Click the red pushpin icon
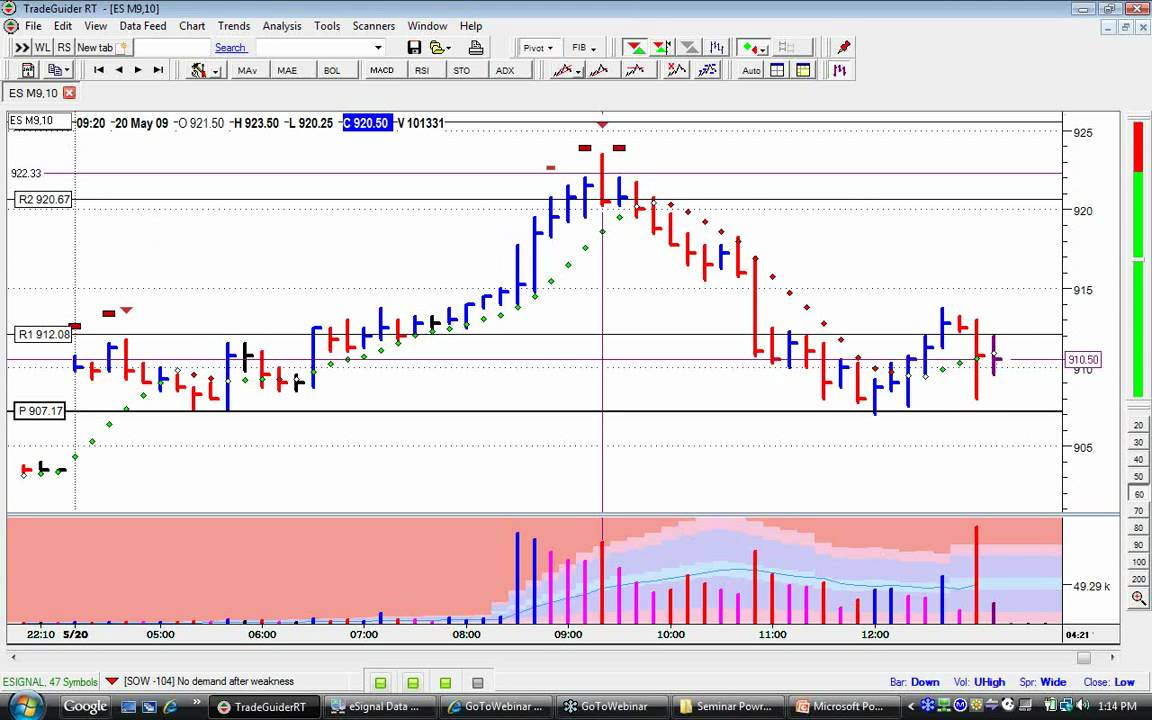 (843, 48)
